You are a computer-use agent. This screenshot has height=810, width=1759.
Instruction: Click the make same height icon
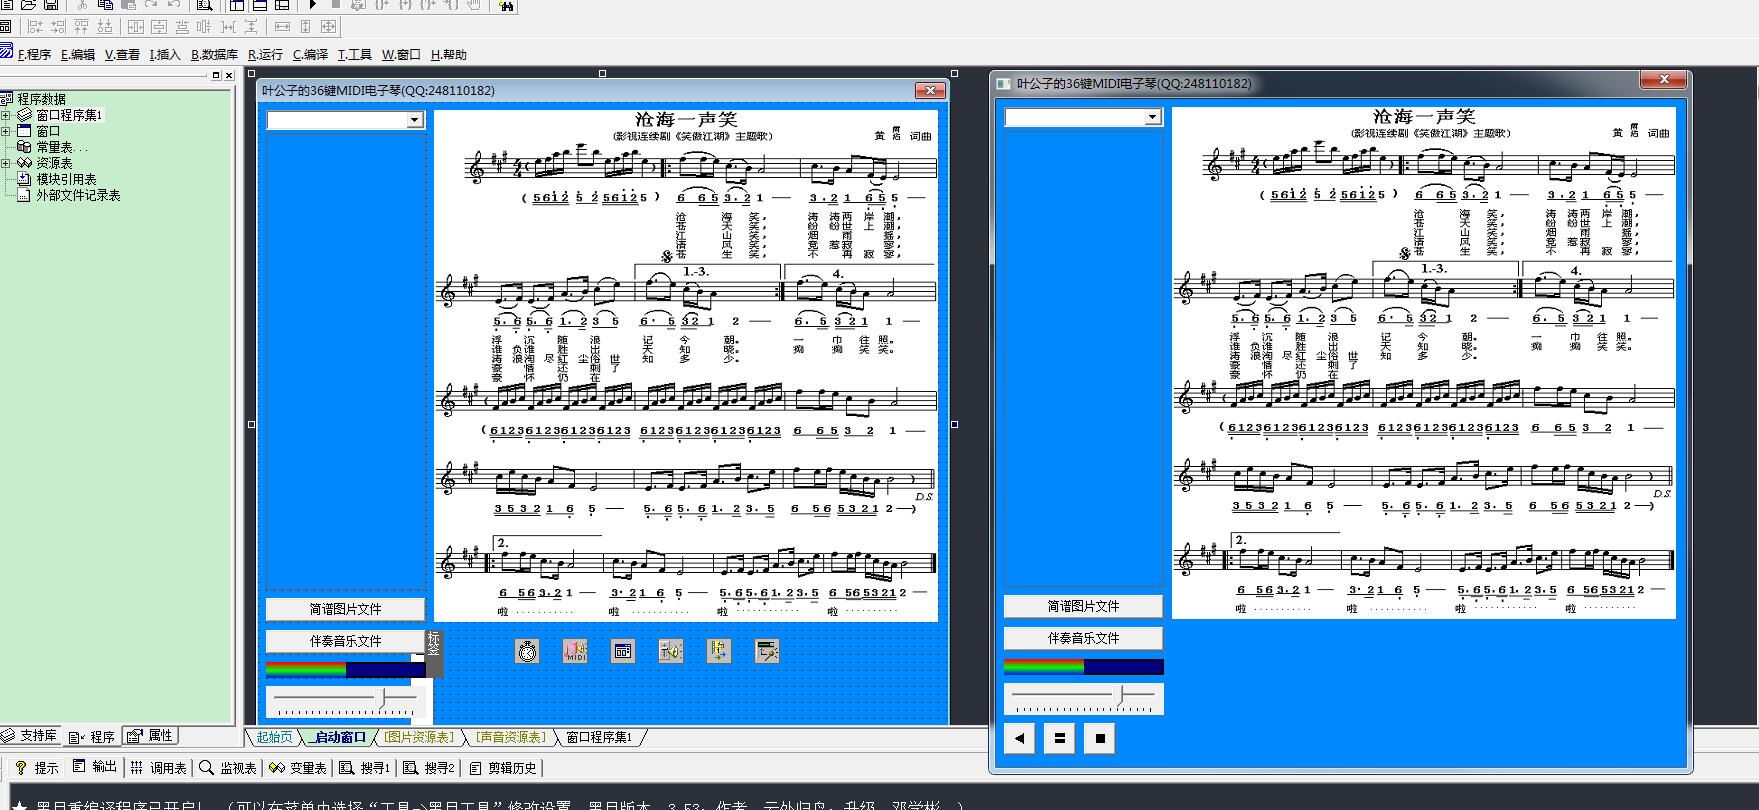(x=305, y=27)
